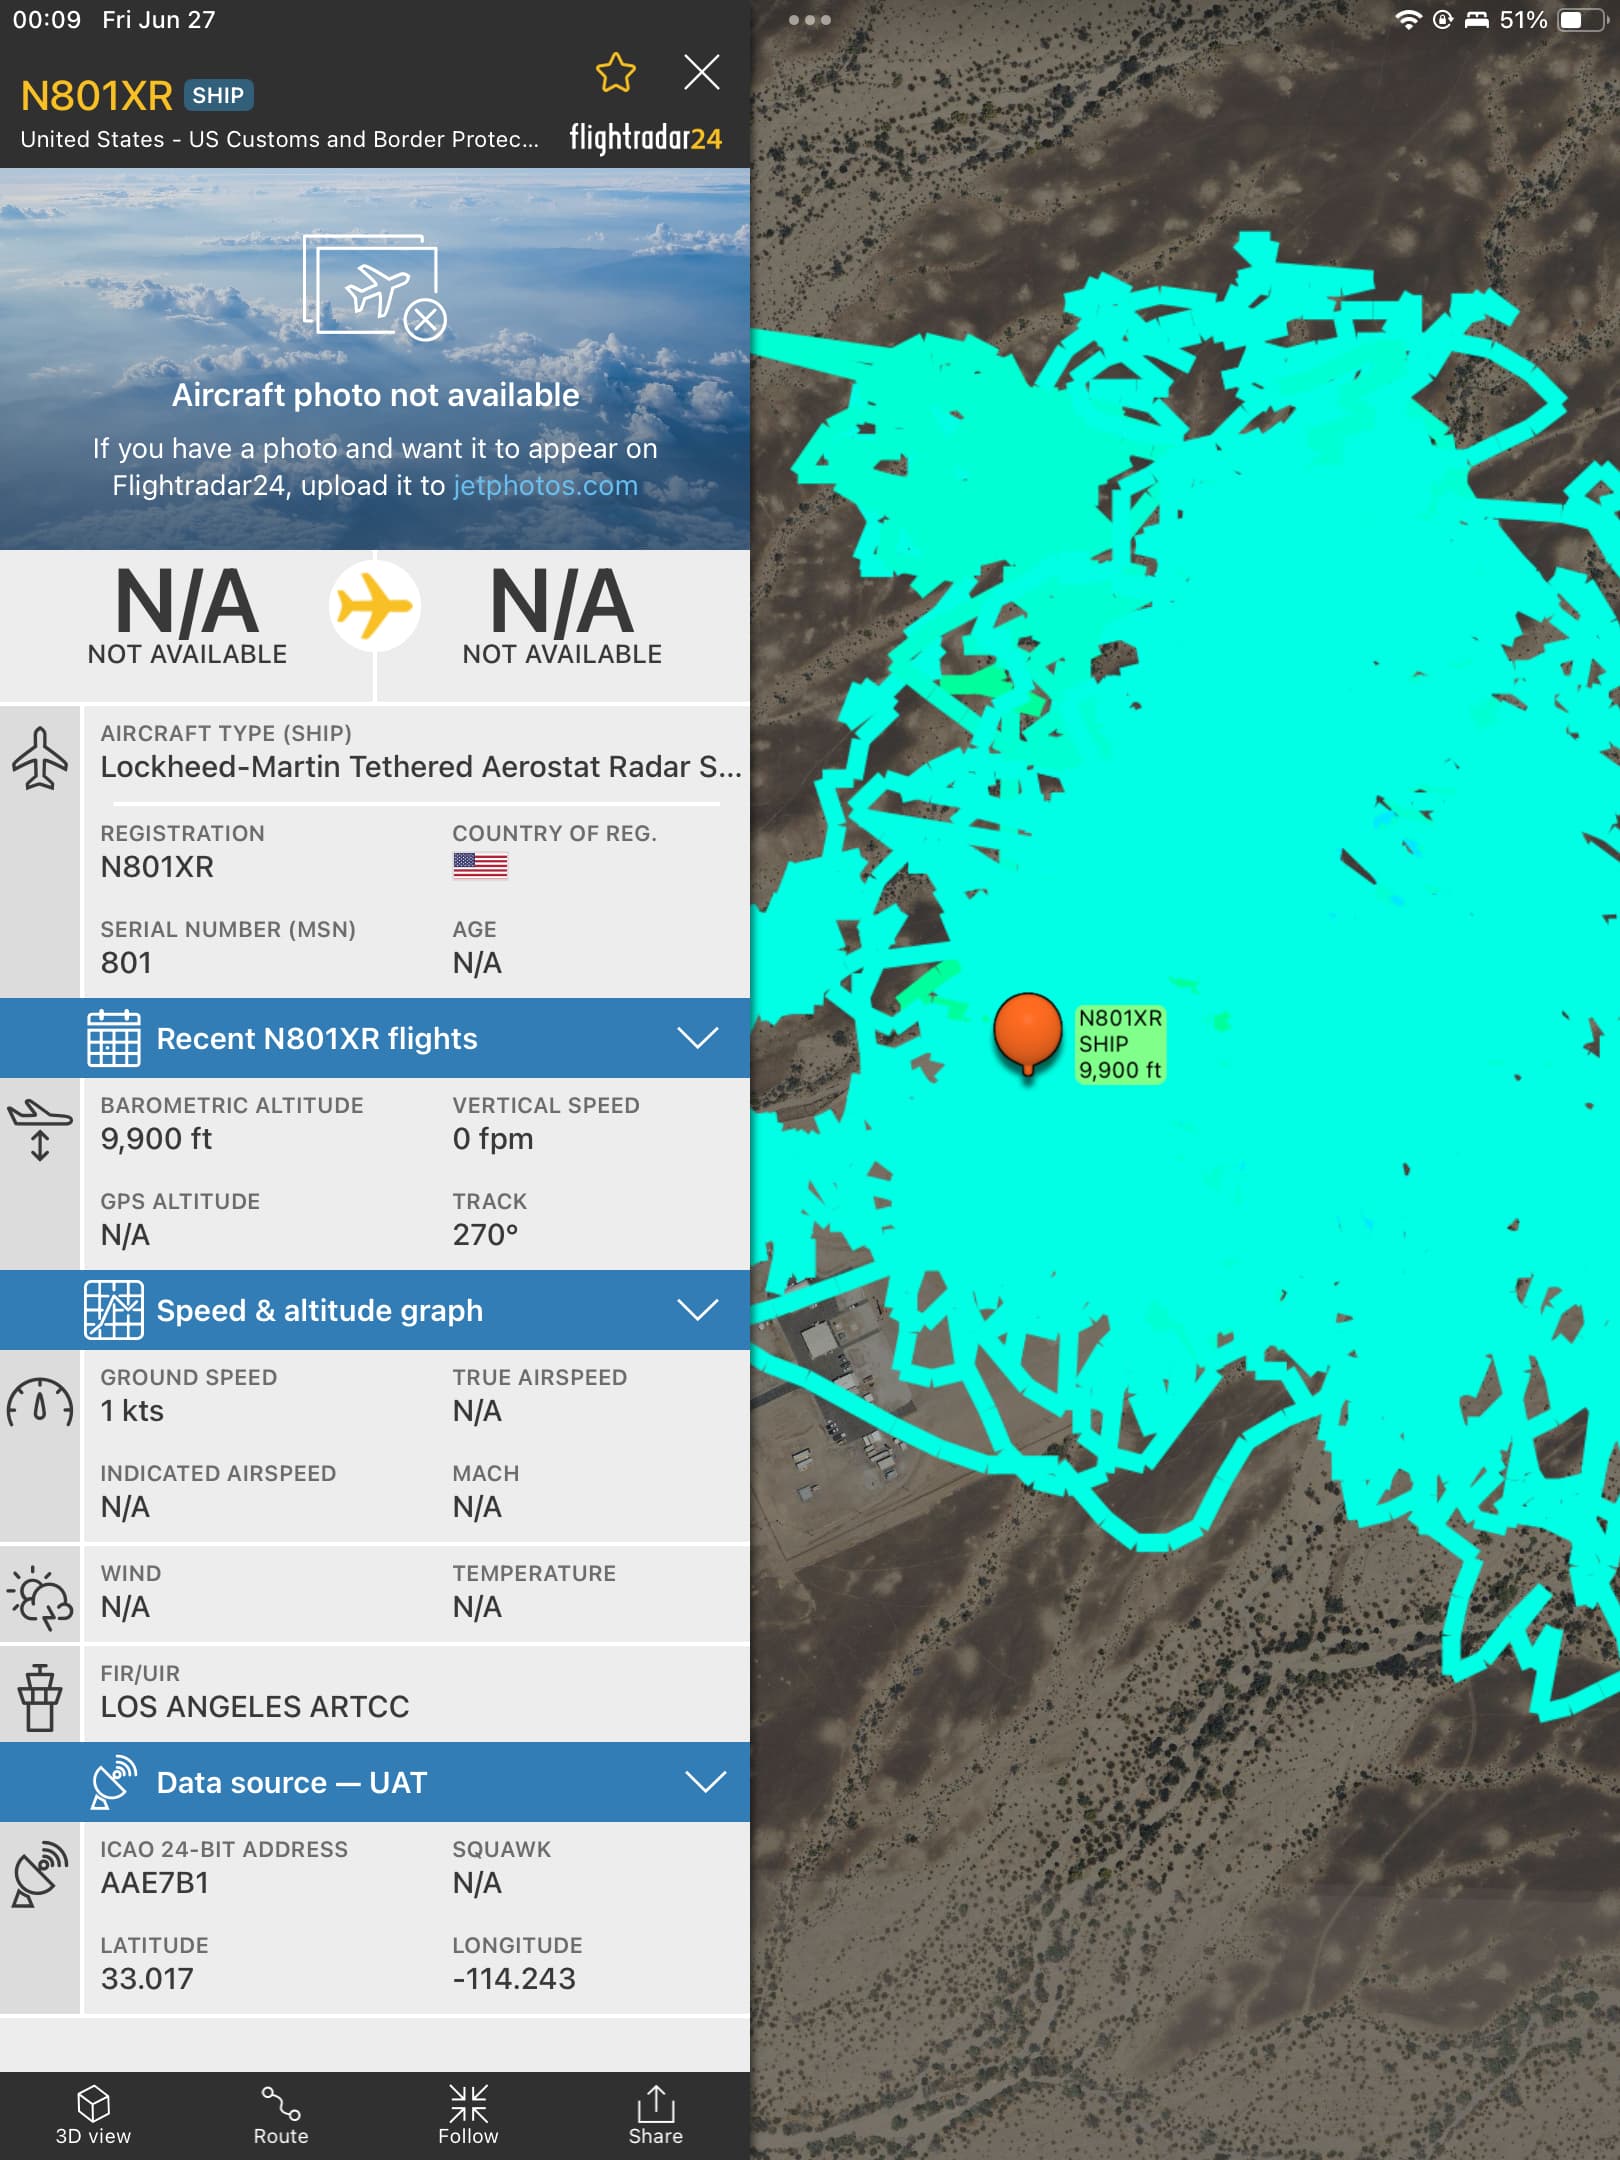Tap the registration value N801XR

[x=157, y=867]
